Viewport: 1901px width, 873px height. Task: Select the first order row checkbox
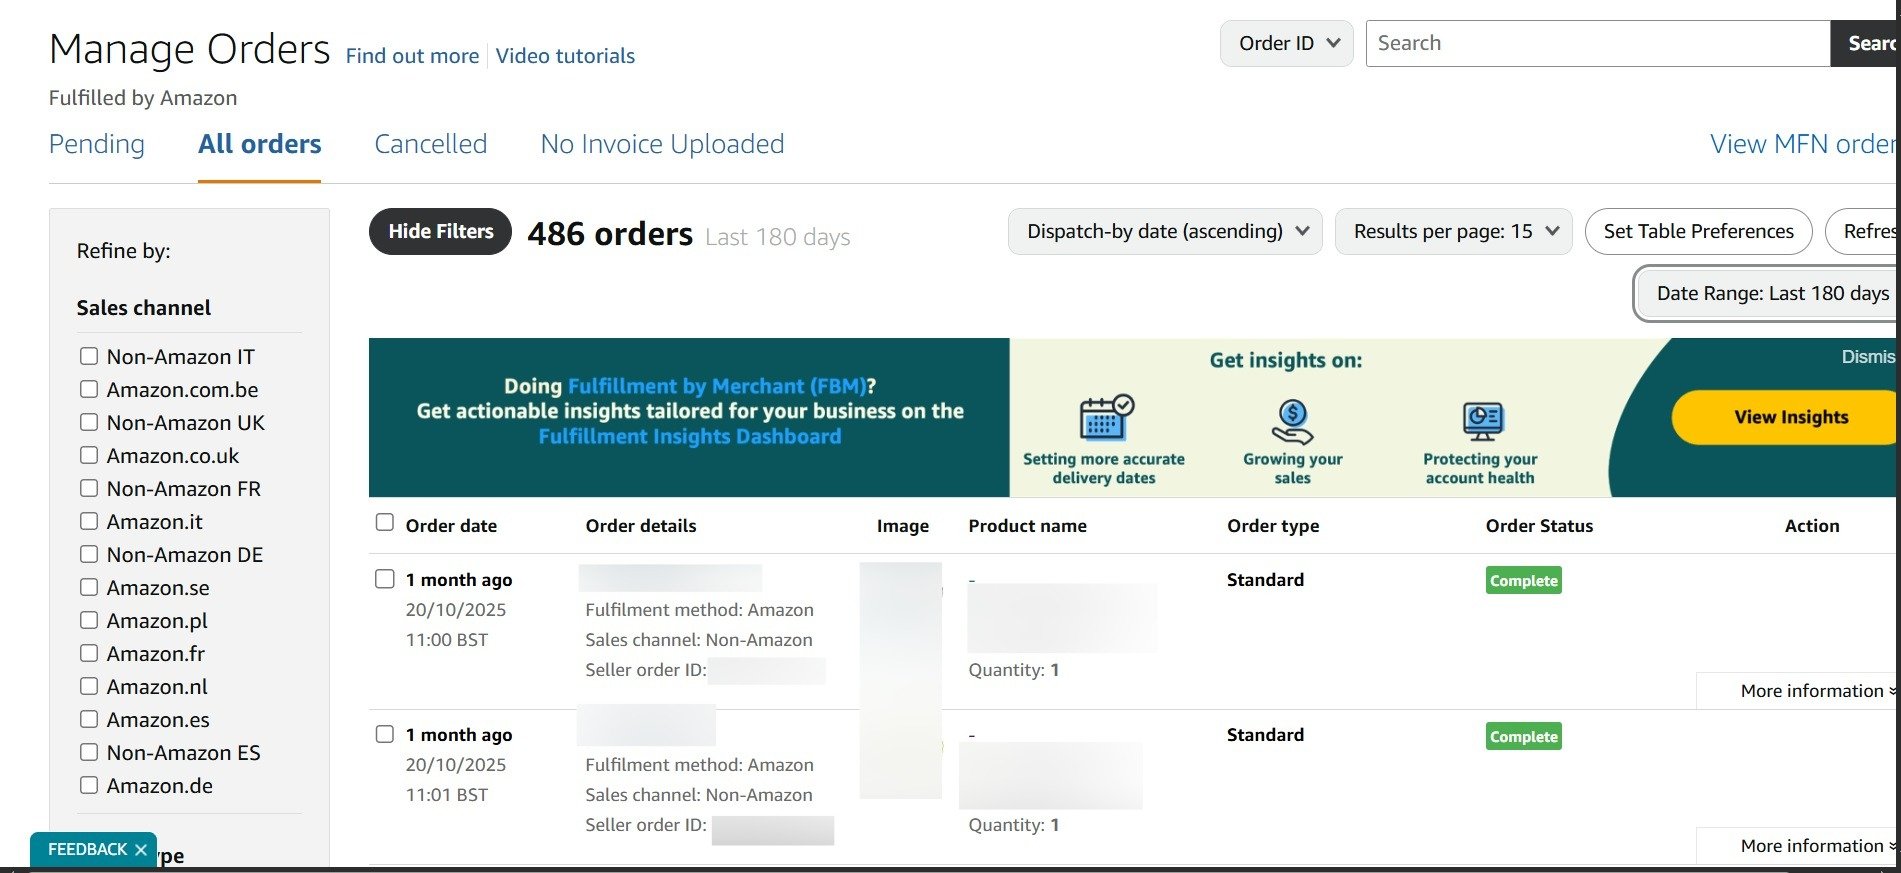[385, 579]
